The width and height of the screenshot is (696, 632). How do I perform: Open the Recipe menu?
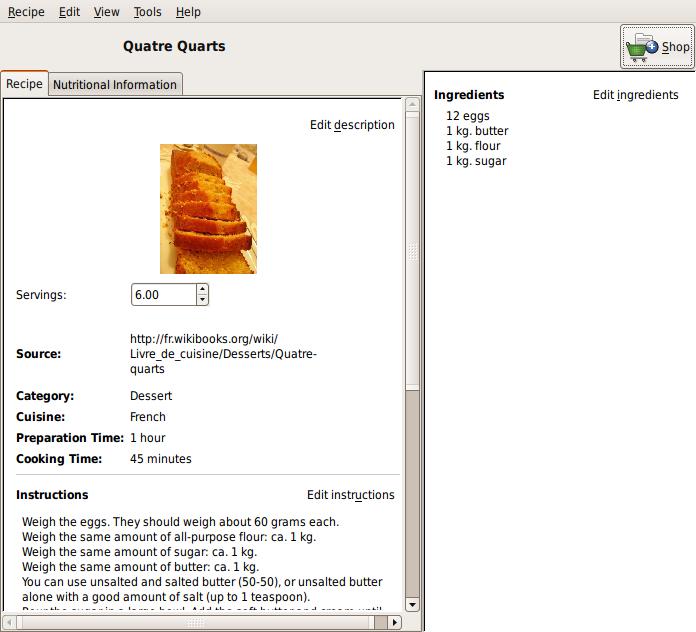coord(26,12)
